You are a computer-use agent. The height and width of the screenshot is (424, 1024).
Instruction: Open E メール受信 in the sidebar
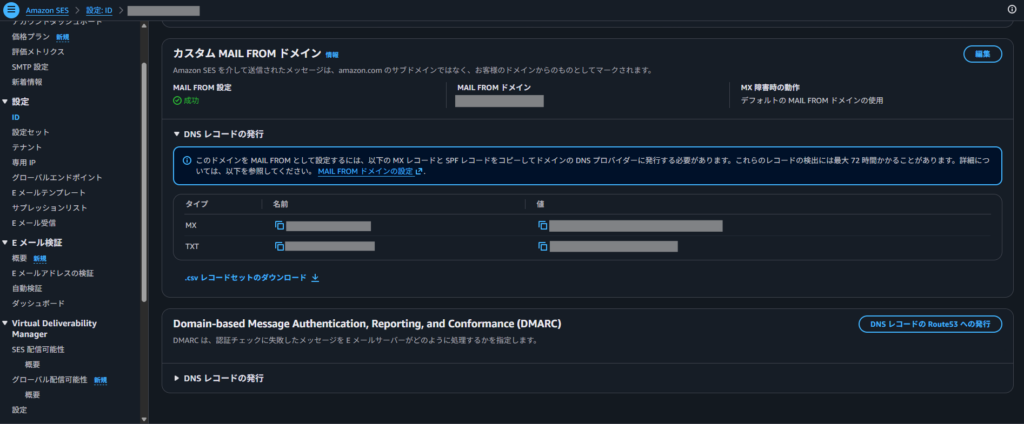tap(34, 223)
